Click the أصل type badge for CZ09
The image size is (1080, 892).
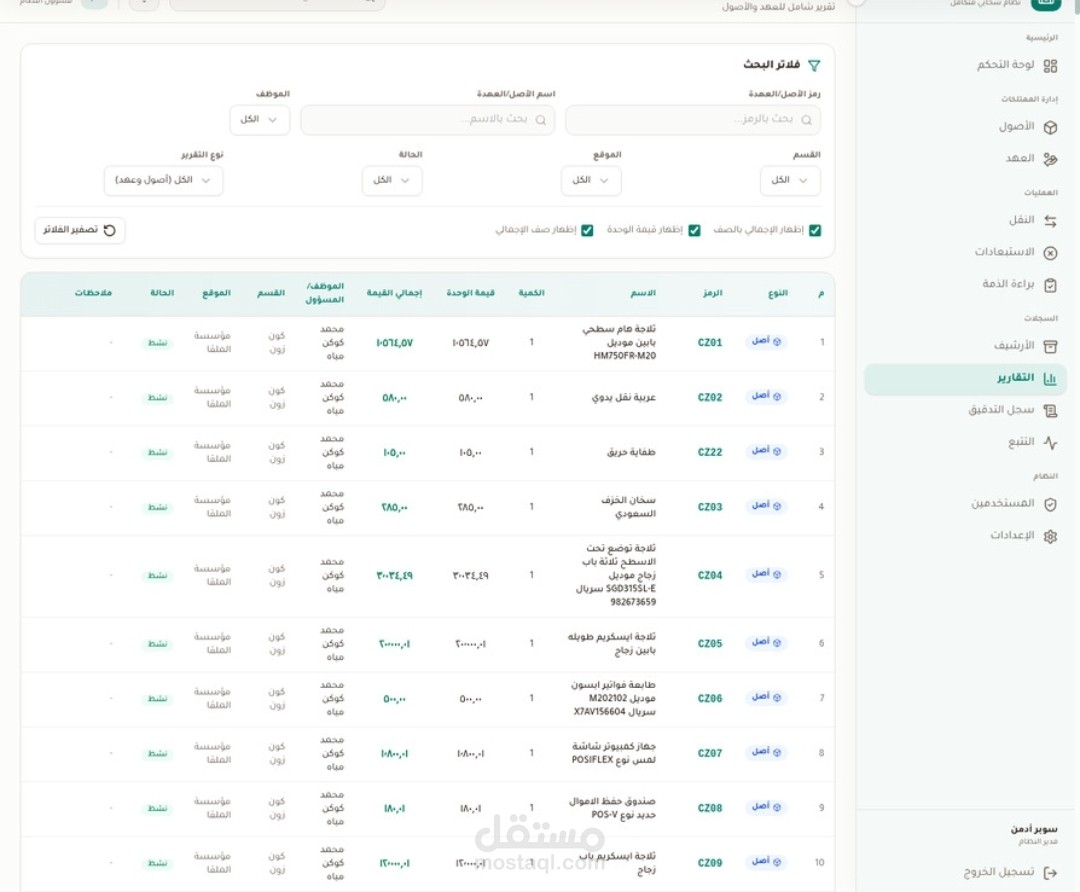pyautogui.click(x=766, y=861)
